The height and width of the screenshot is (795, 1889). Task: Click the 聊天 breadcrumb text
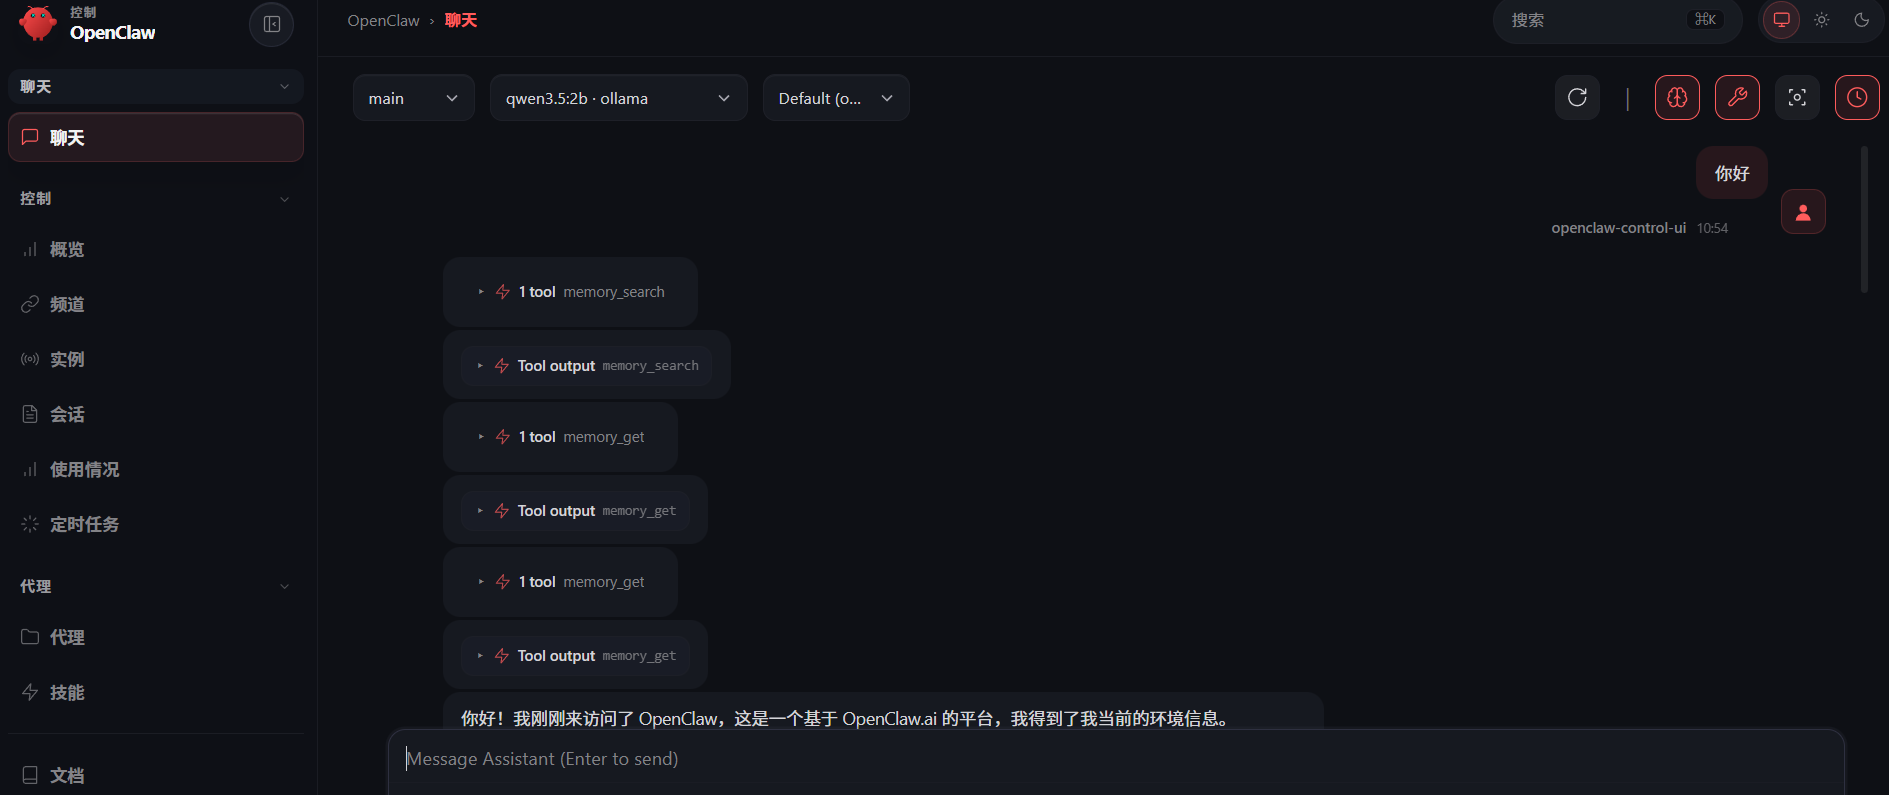(x=461, y=21)
